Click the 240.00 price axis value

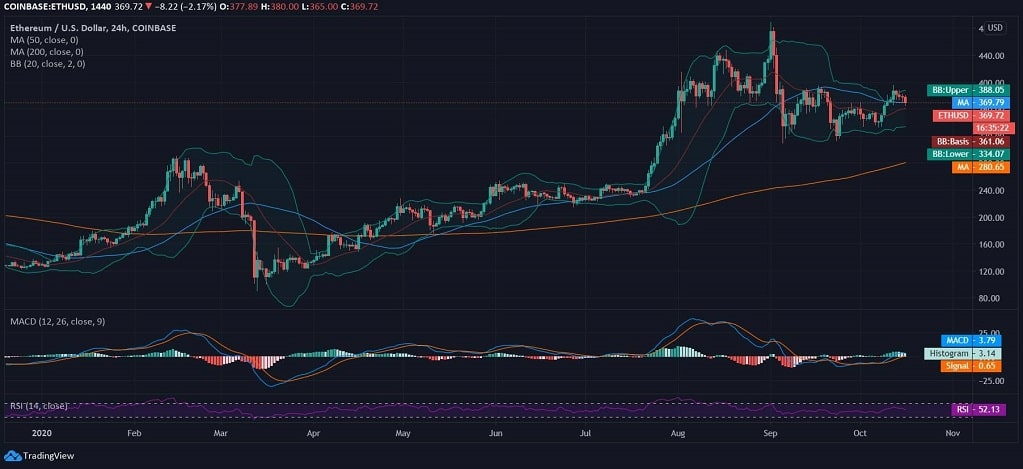(x=990, y=190)
